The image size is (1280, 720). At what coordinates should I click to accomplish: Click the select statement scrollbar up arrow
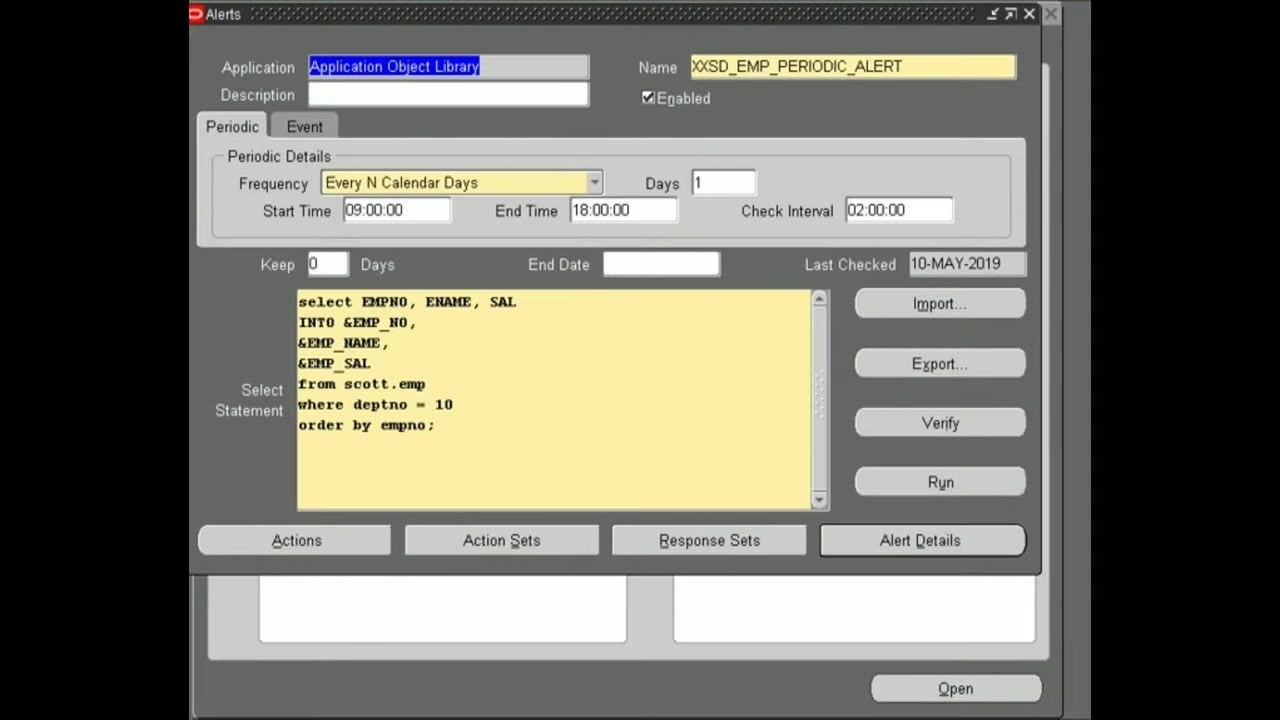point(820,298)
